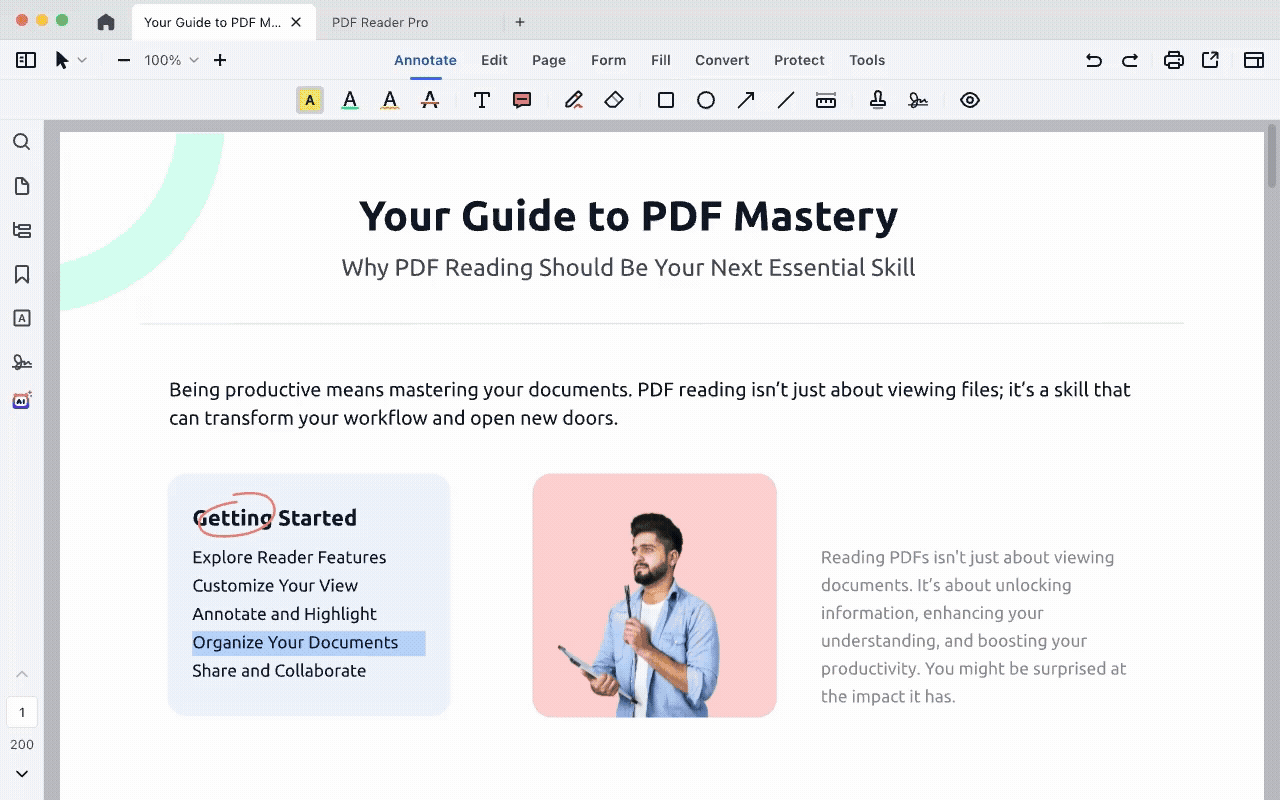Select the Arrow shape tool
The image size is (1280, 800).
point(746,100)
